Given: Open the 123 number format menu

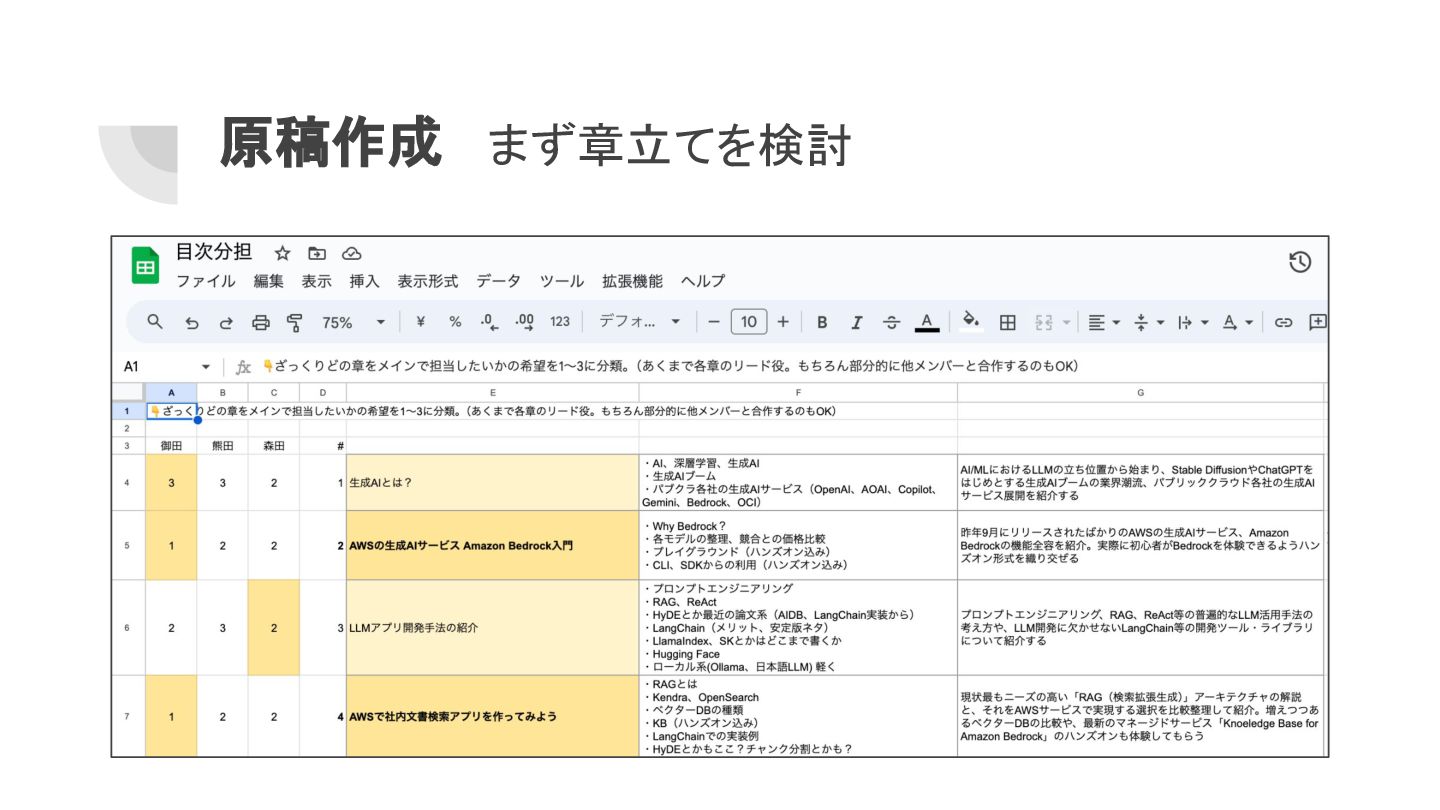Looking at the screenshot, I should point(560,322).
